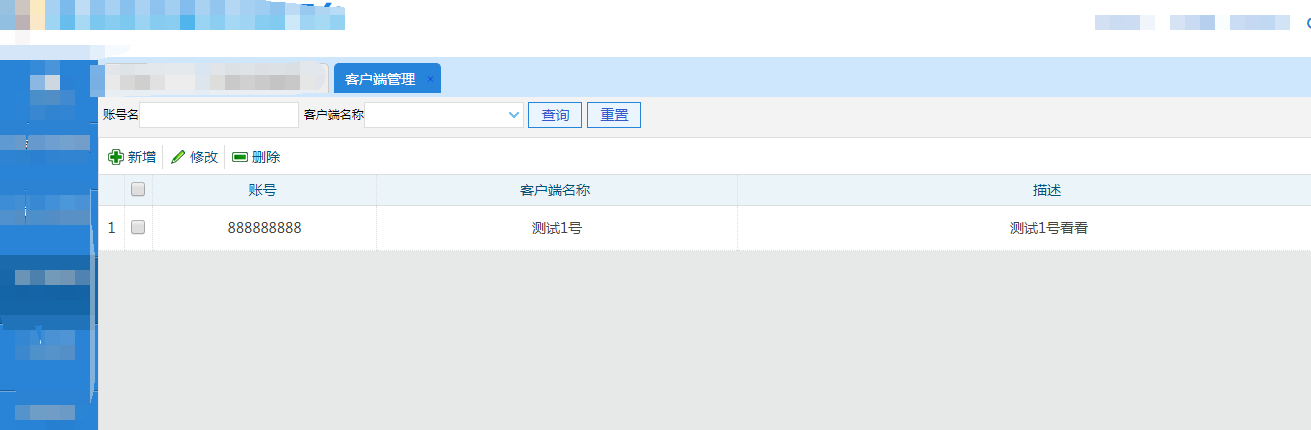The height and width of the screenshot is (430, 1311).
Task: Open the blurred tab left of 客户端管理
Action: (215, 79)
